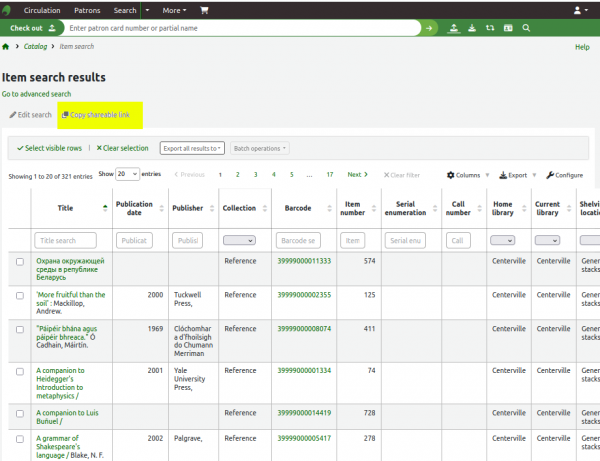Viewport: 600px width, 461px height.
Task: Click the magnifier catalog search icon
Action: (x=525, y=28)
